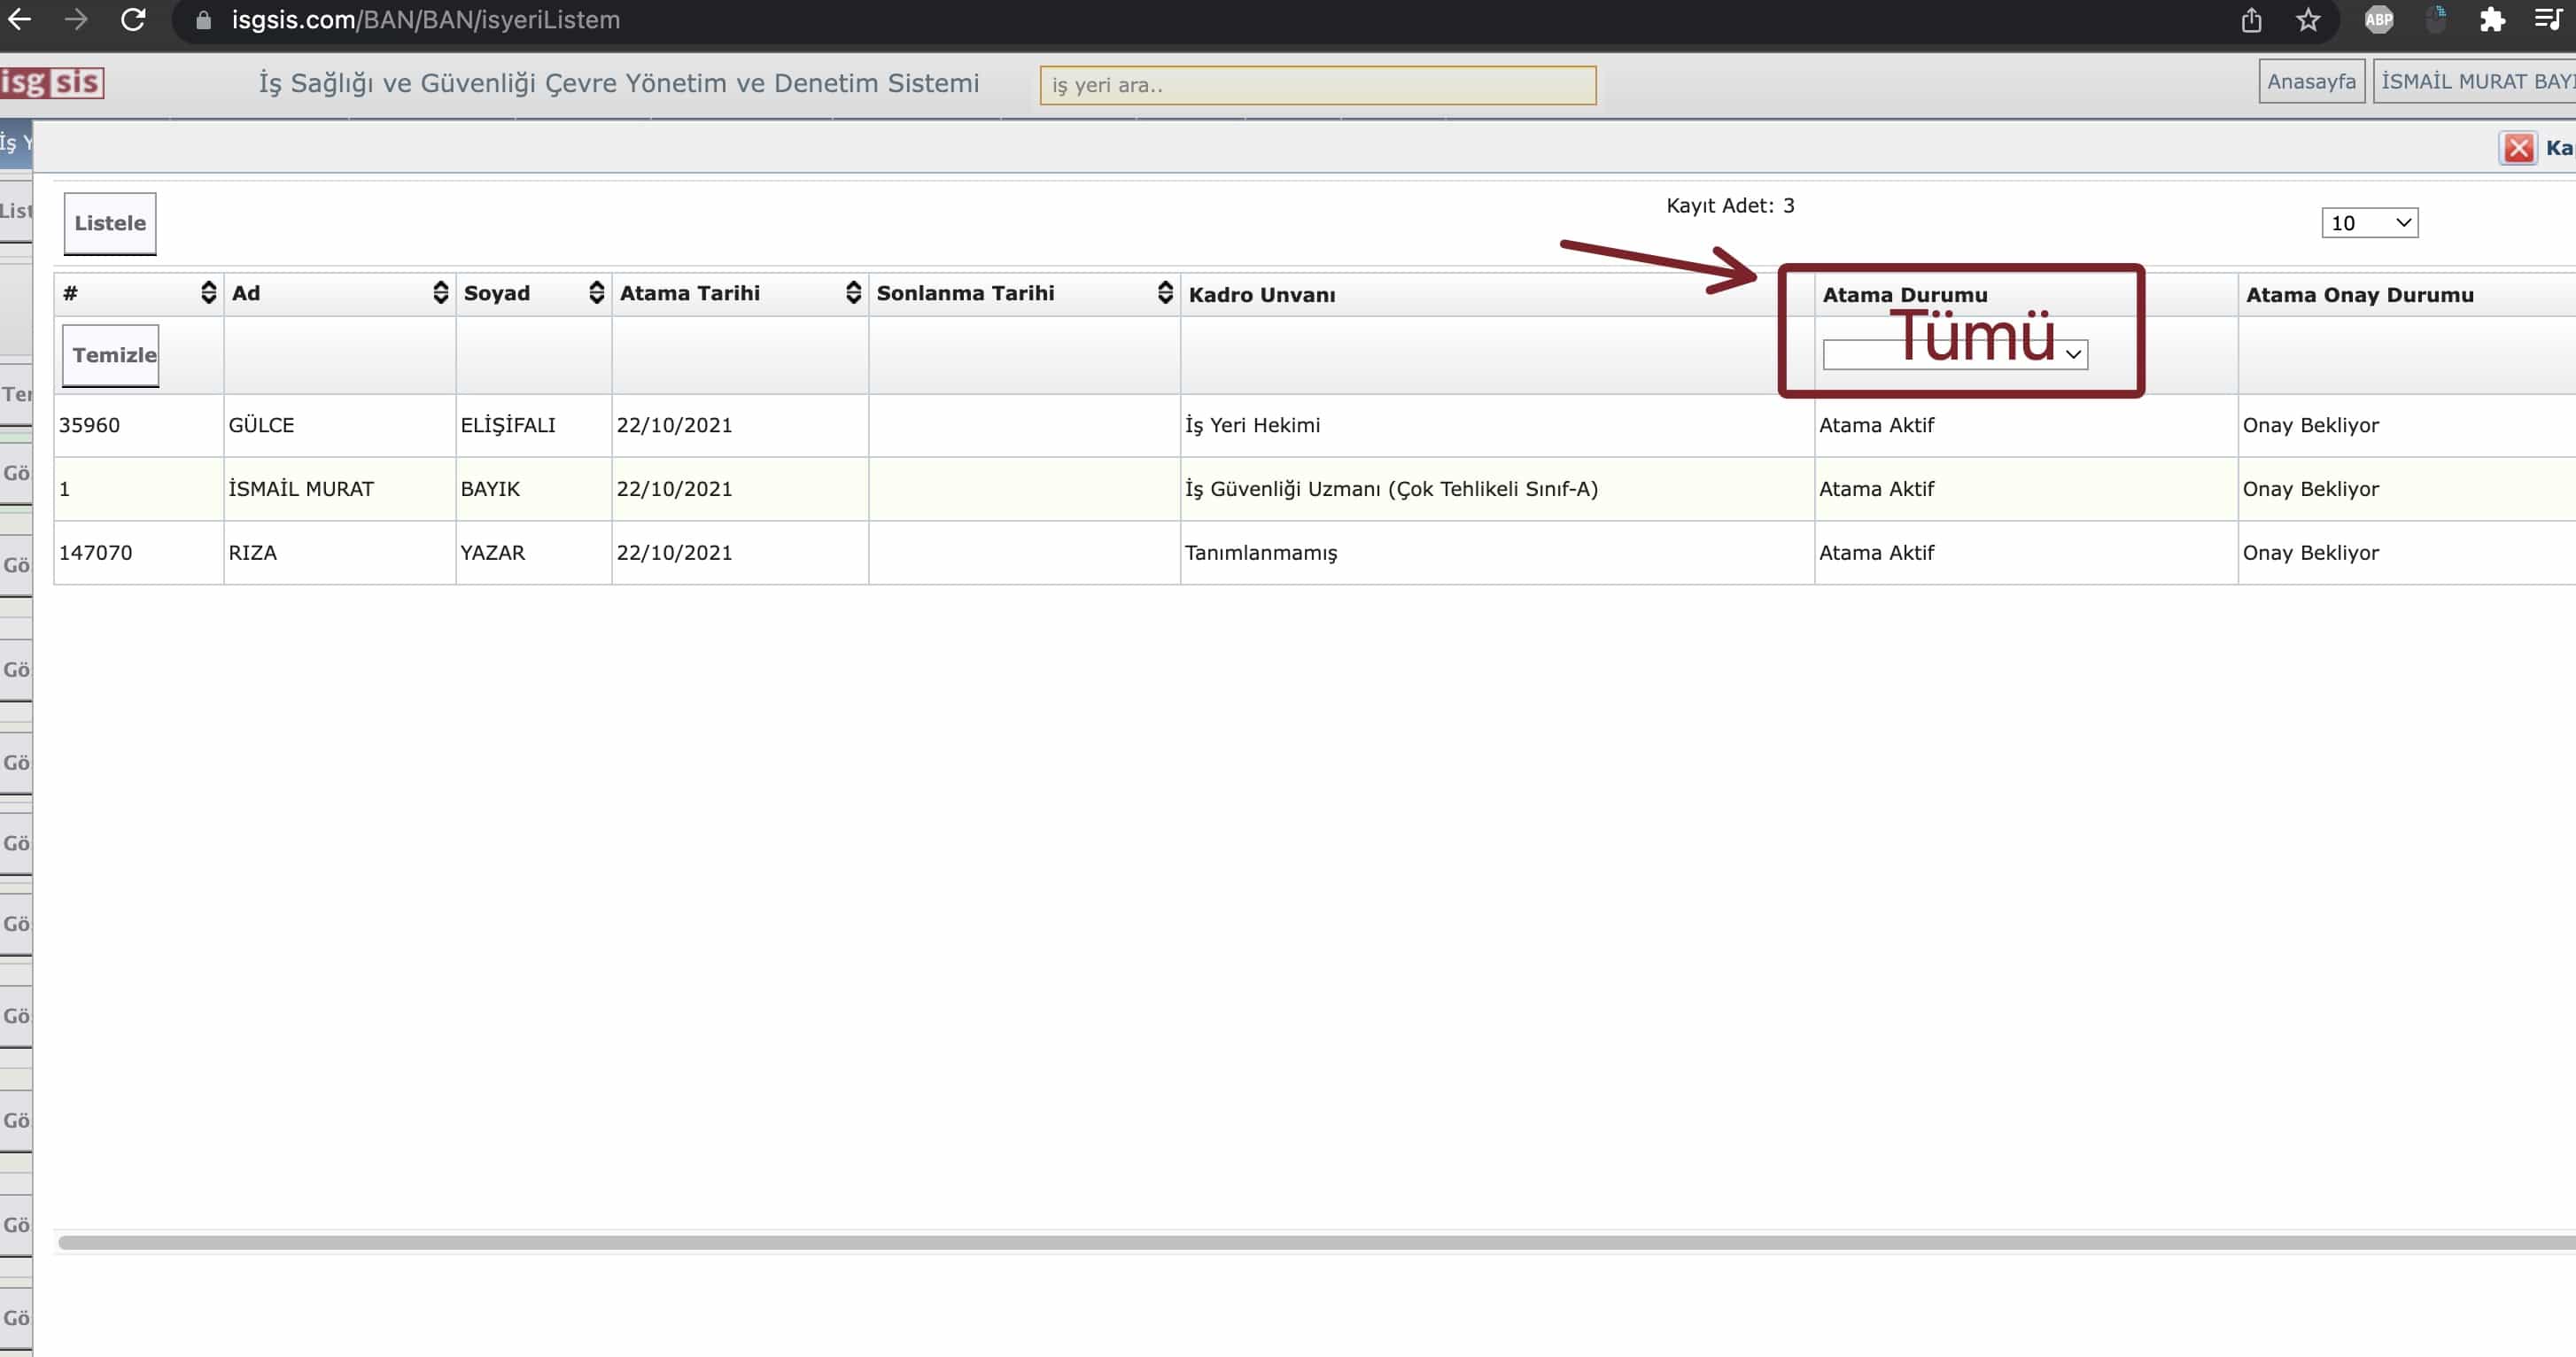
Task: Click the horizontal scrollbar under the table
Action: (1300, 1242)
